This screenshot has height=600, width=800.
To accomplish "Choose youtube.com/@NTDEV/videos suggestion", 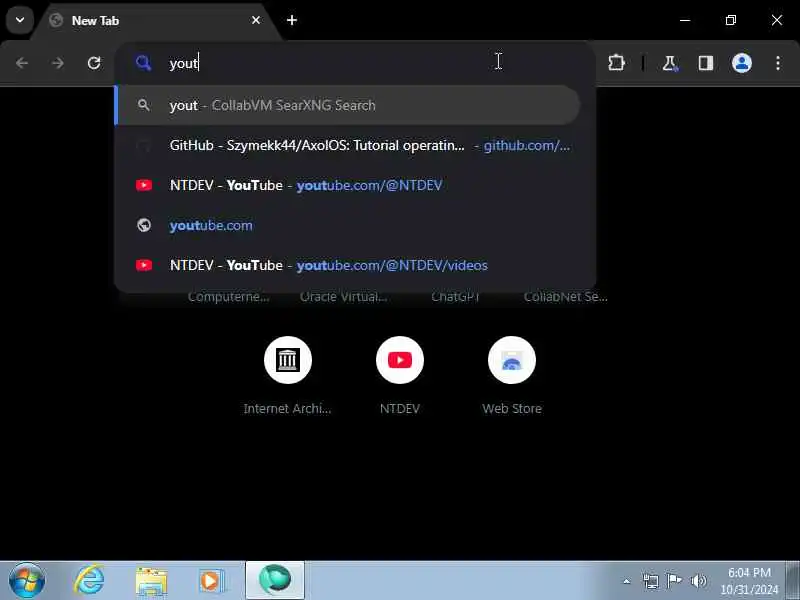I will click(x=348, y=265).
